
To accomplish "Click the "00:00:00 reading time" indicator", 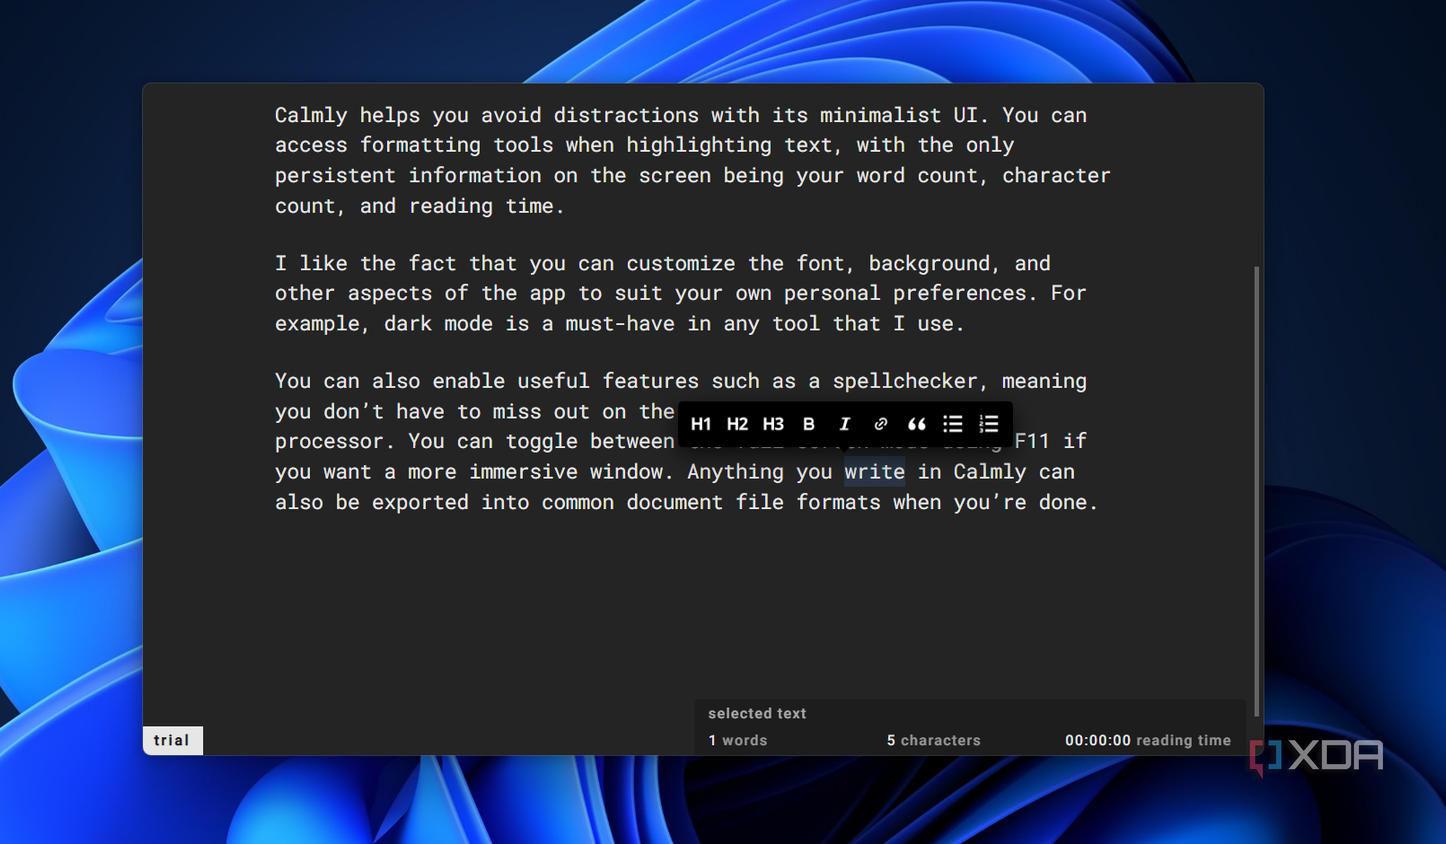I will click(1148, 740).
